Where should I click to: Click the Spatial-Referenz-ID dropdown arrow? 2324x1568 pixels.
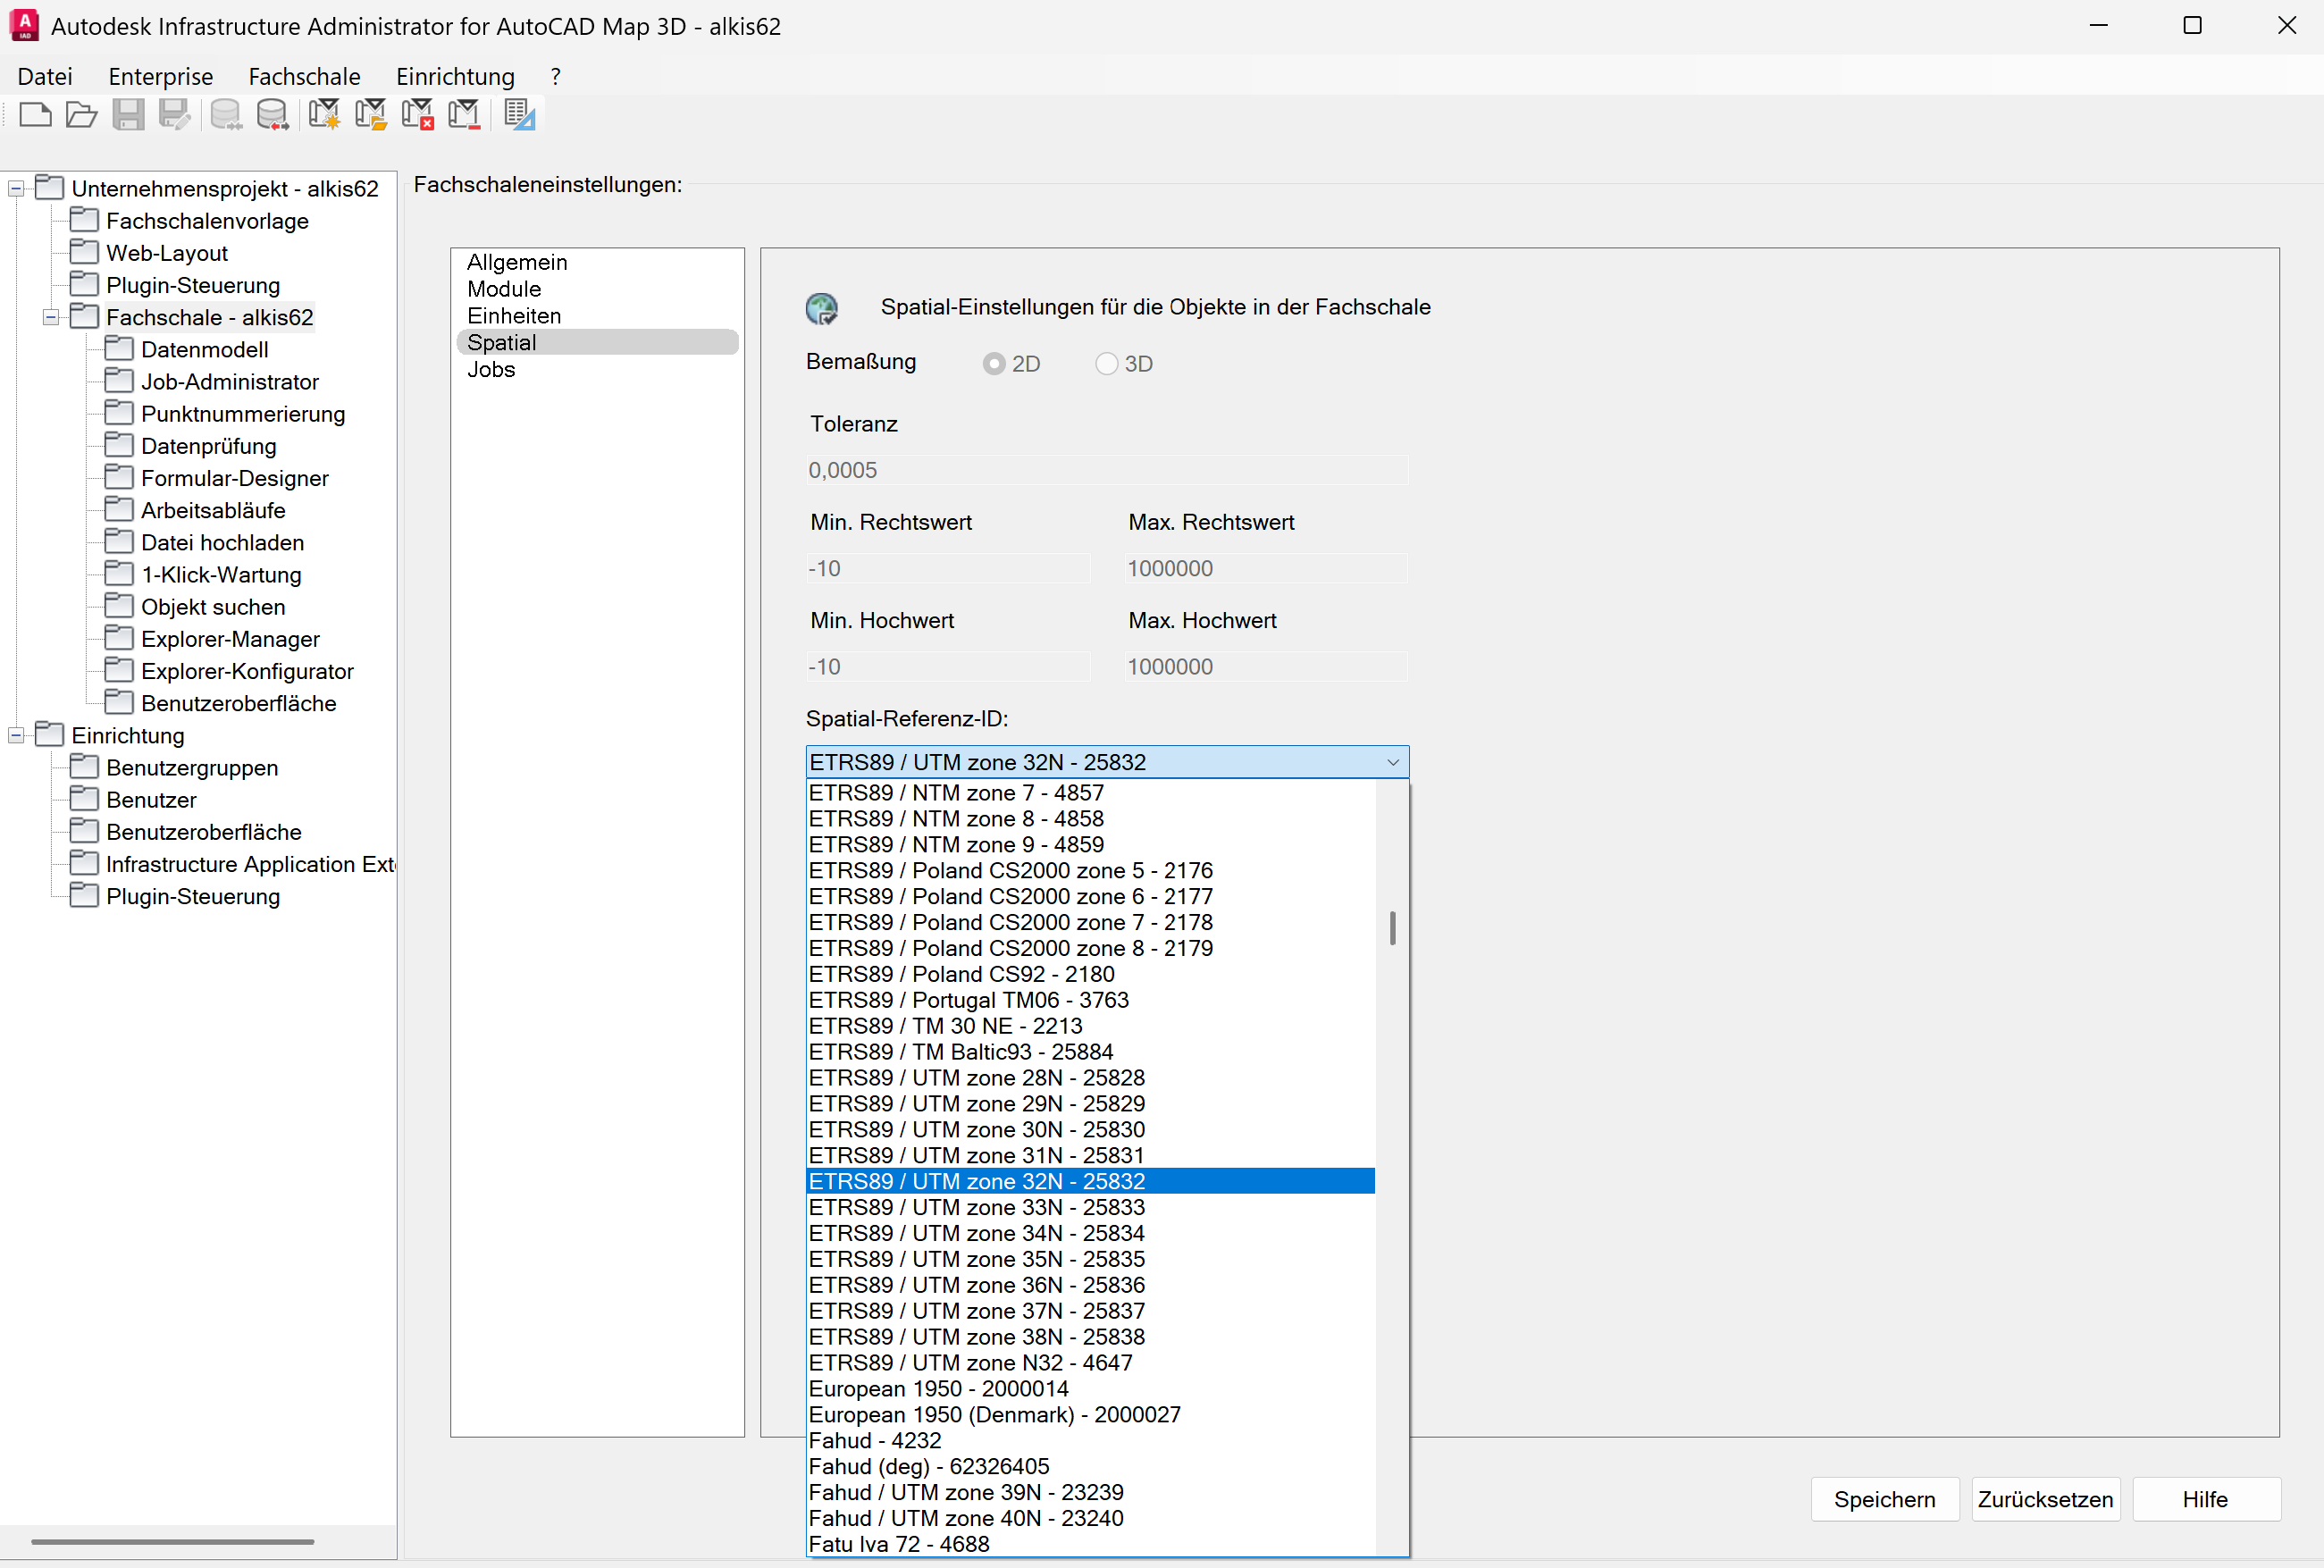pyautogui.click(x=1392, y=763)
